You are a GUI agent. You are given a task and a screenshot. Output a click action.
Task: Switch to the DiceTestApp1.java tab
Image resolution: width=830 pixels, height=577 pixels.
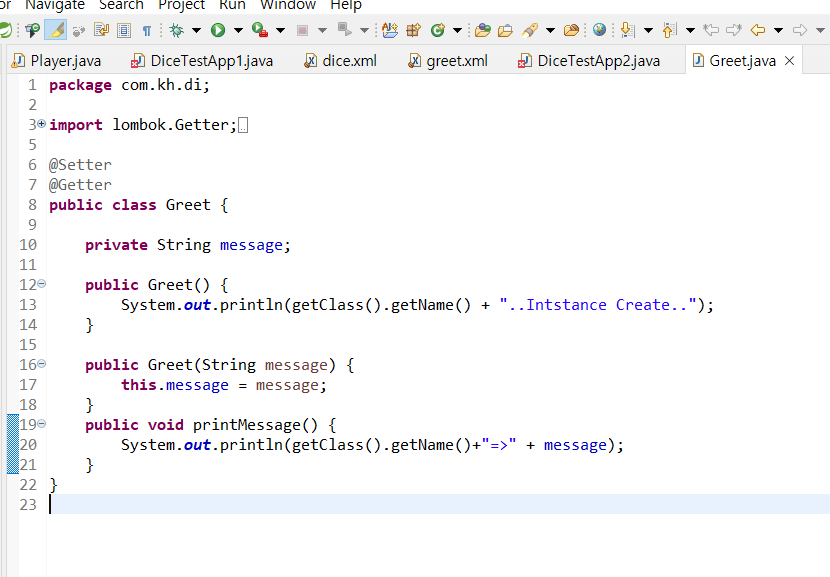pyautogui.click(x=202, y=61)
